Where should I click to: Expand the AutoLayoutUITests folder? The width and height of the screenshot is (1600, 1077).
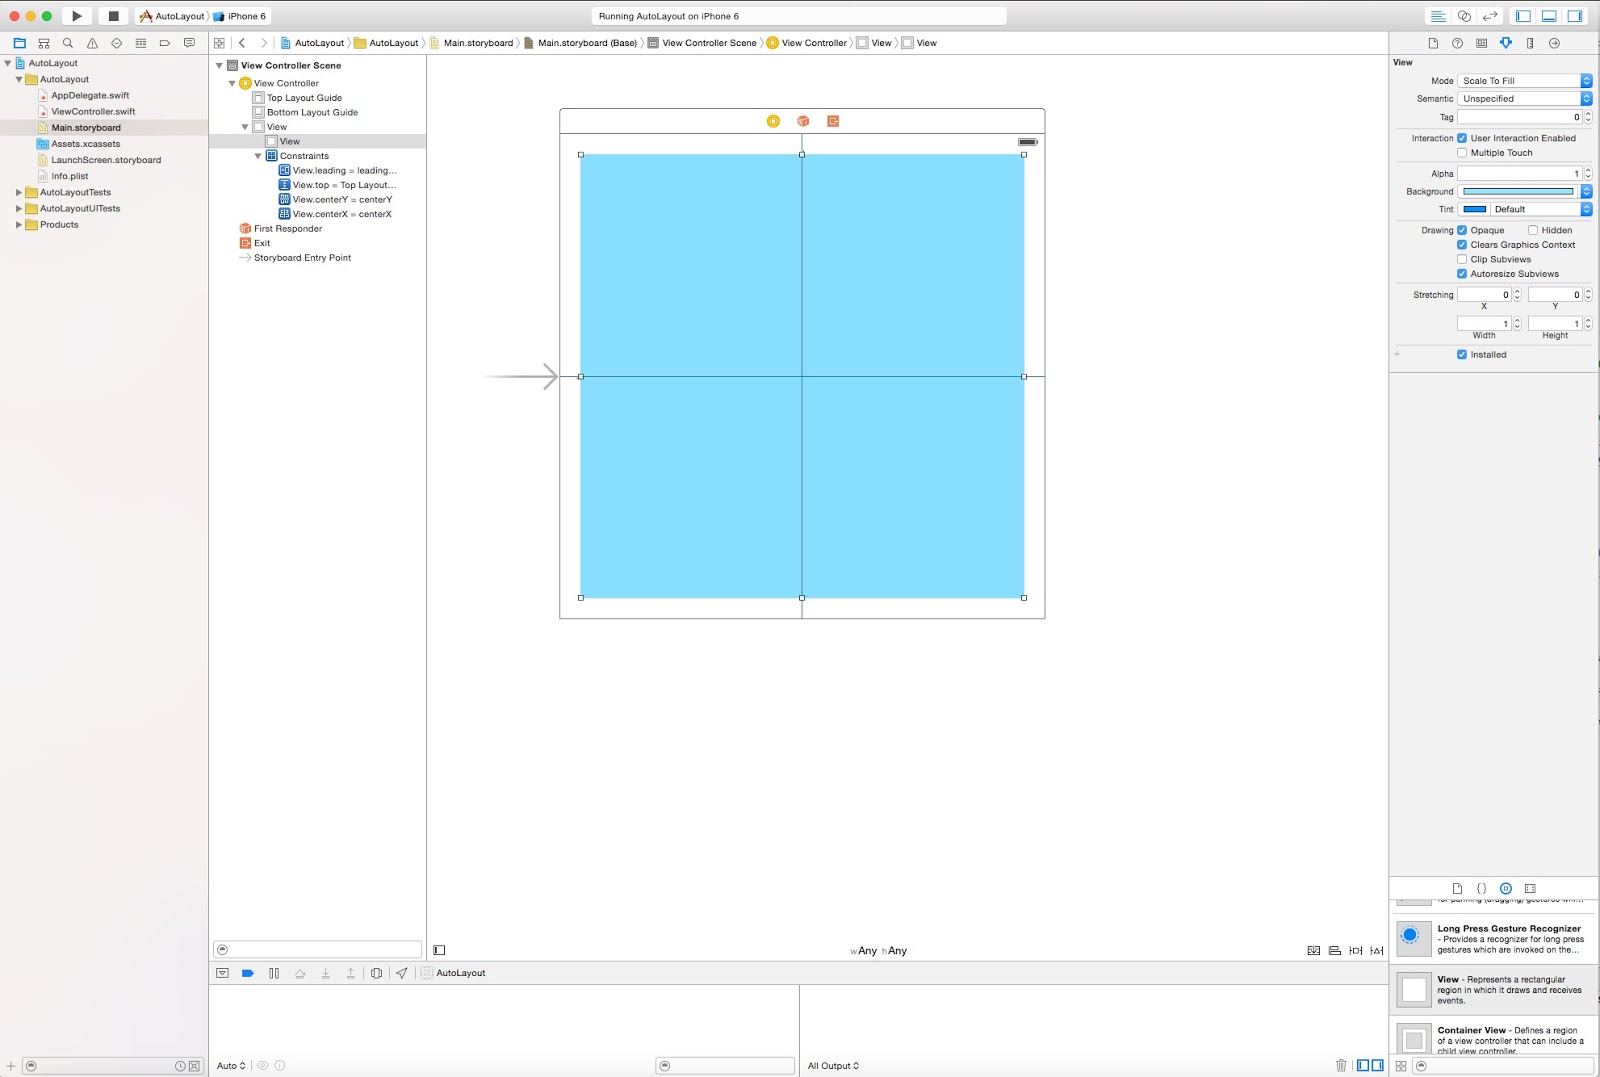point(18,209)
